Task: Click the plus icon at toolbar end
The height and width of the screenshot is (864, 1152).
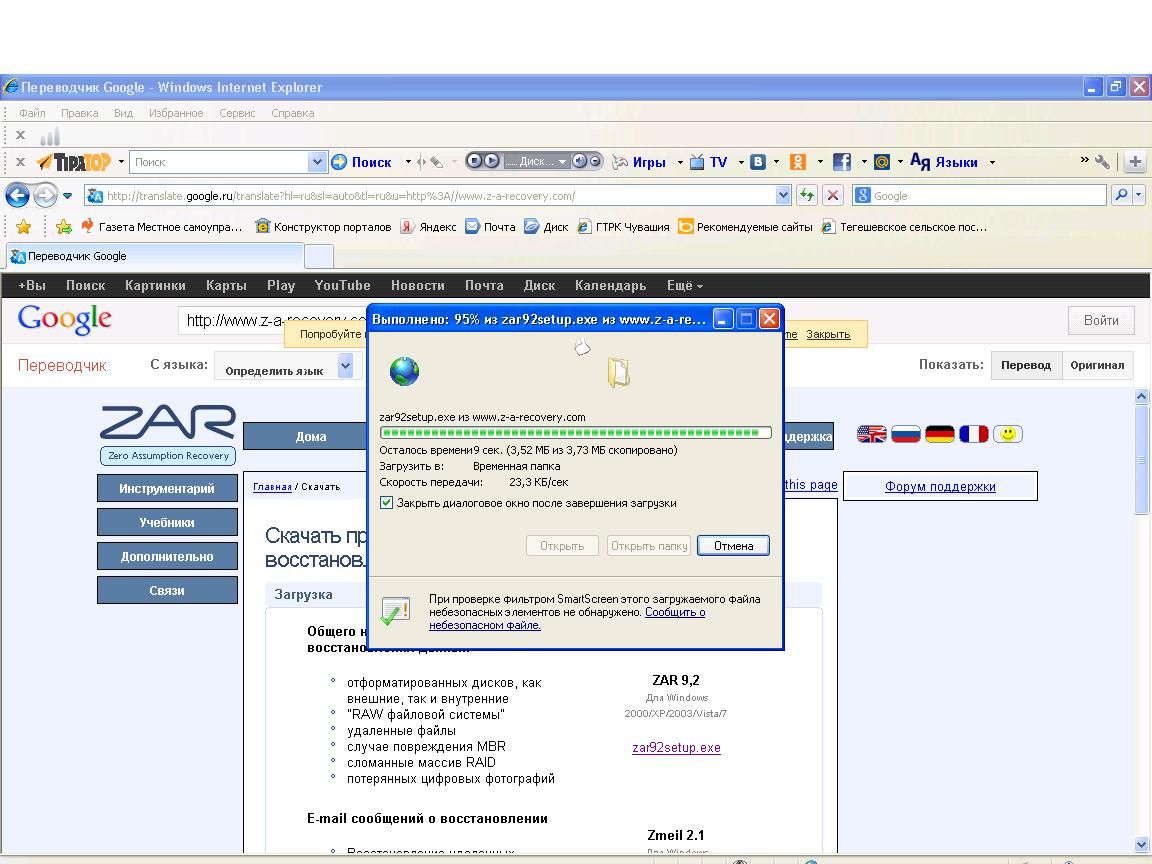Action: coord(1135,162)
